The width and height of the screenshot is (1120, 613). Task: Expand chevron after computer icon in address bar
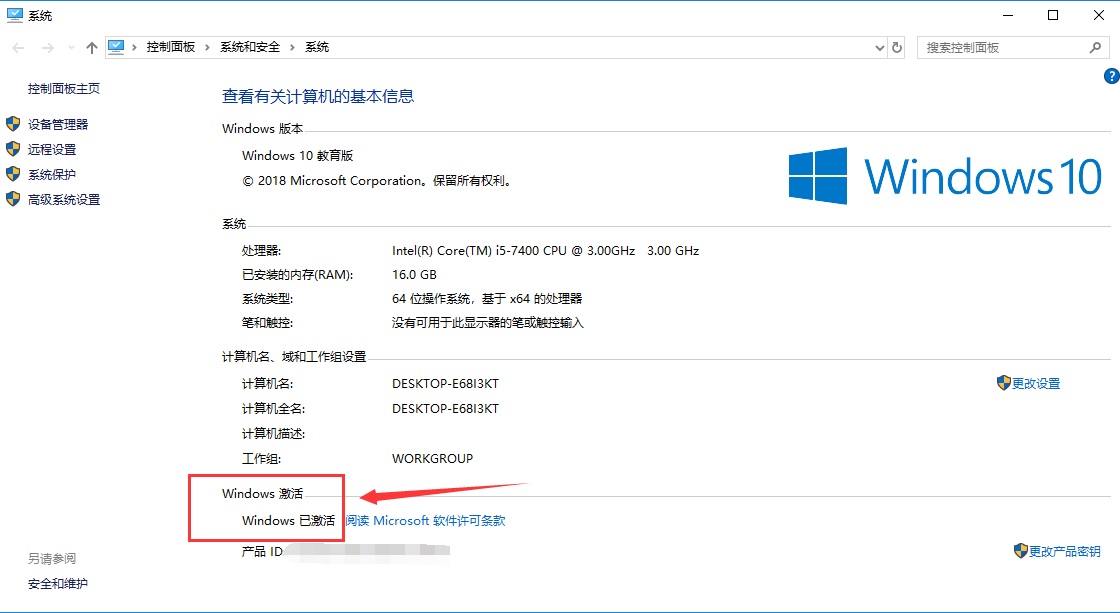coord(134,47)
